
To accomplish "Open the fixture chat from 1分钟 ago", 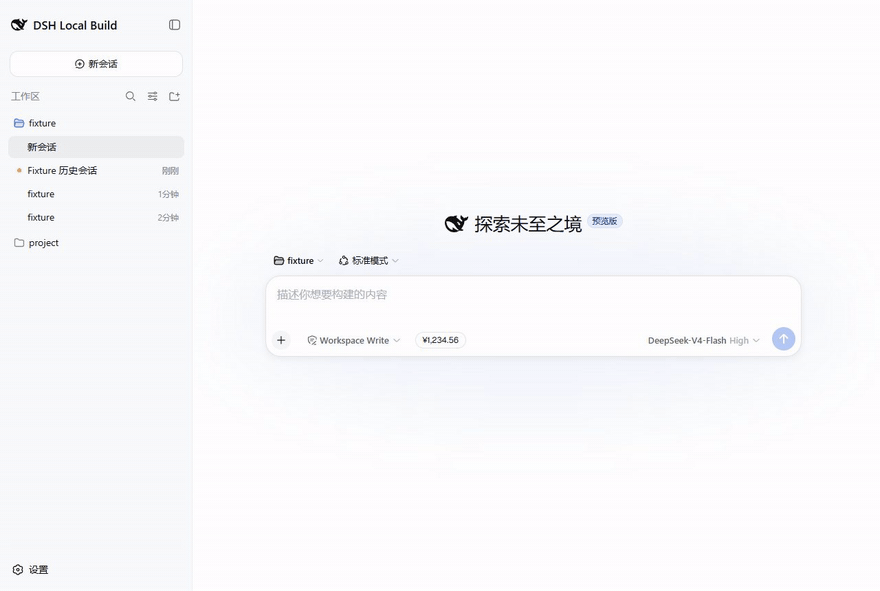I will [x=96, y=194].
